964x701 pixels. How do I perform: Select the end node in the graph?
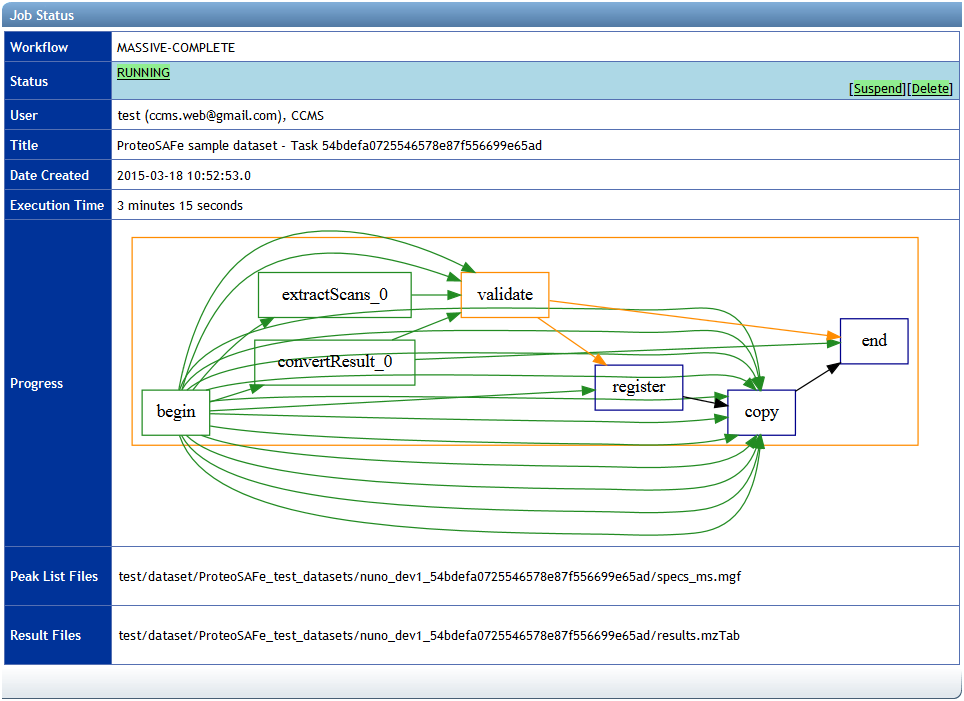pyautogui.click(x=873, y=341)
